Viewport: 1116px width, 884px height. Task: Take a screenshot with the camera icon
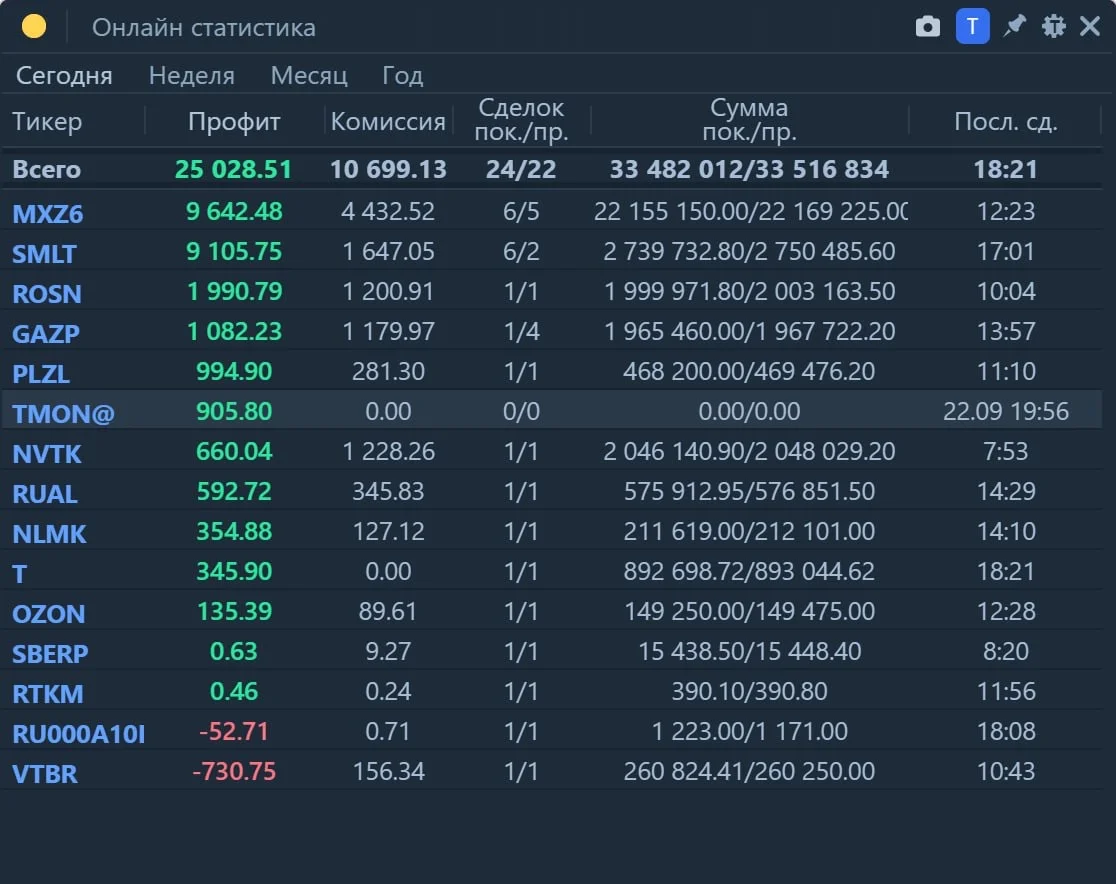point(927,27)
